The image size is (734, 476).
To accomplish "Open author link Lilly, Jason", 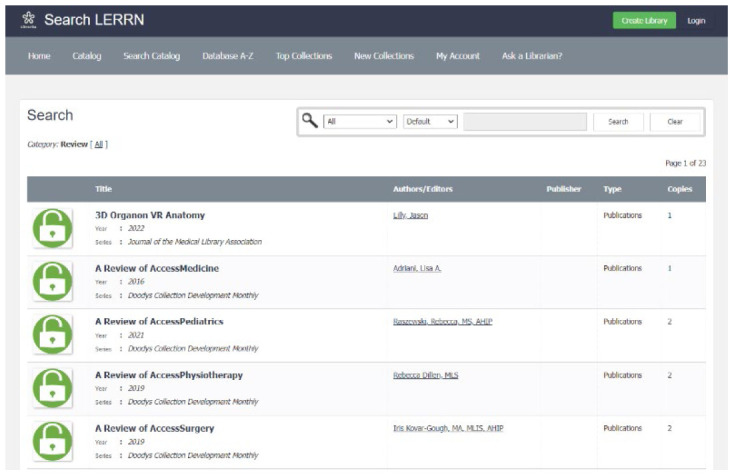I will [x=411, y=215].
